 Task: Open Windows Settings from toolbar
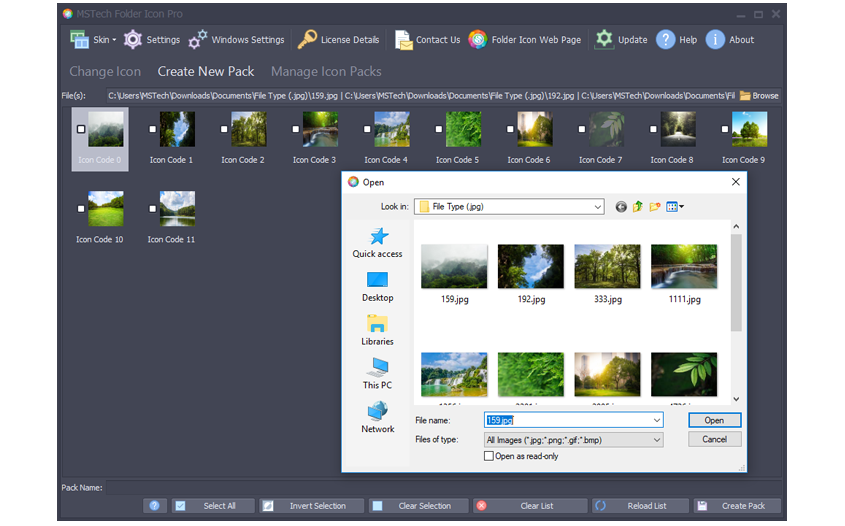[x=197, y=40]
